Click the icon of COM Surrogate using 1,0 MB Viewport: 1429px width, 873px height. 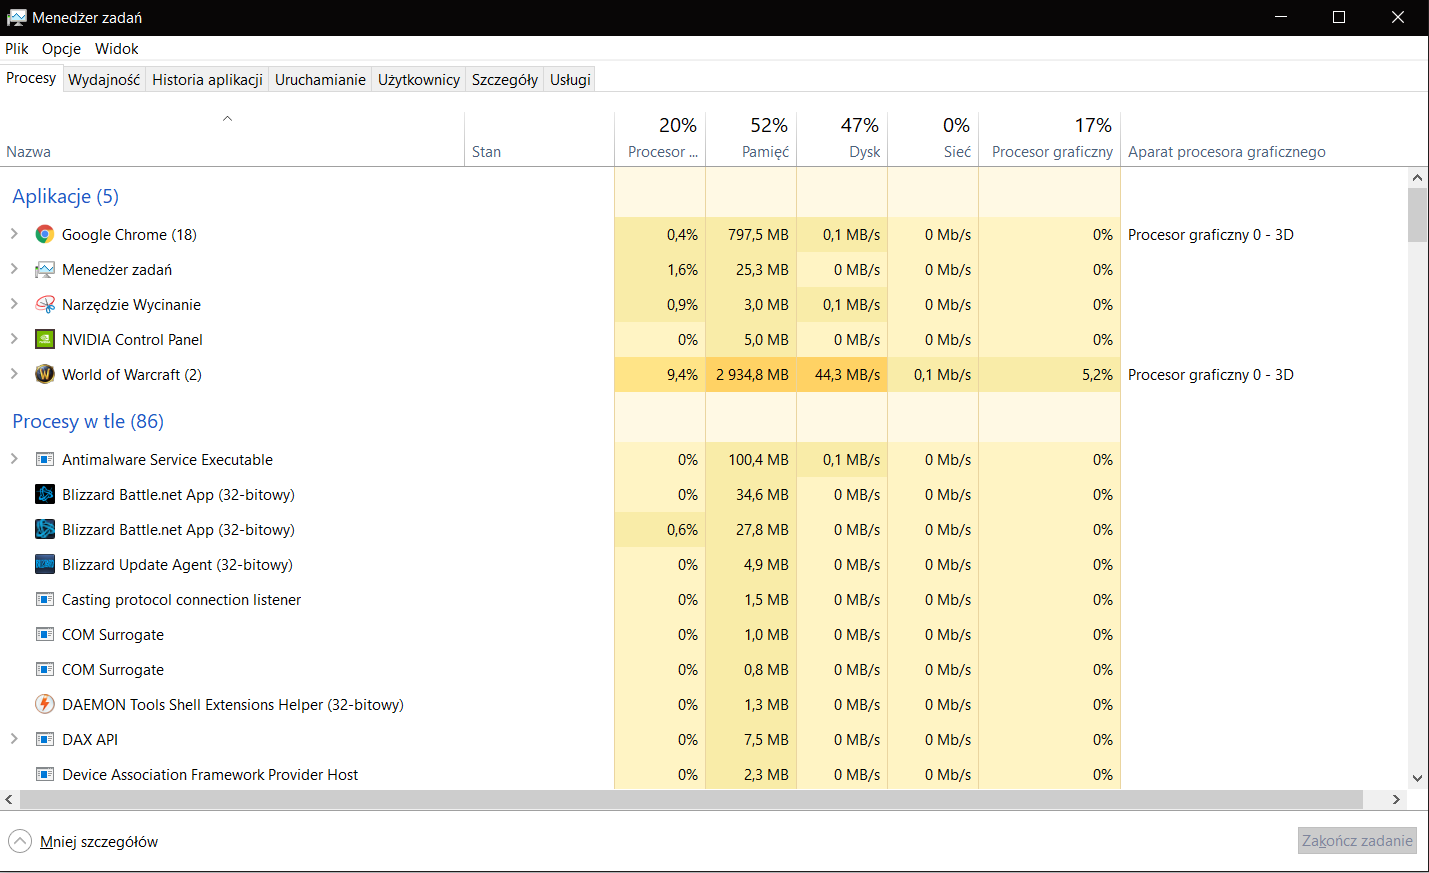[x=44, y=634]
